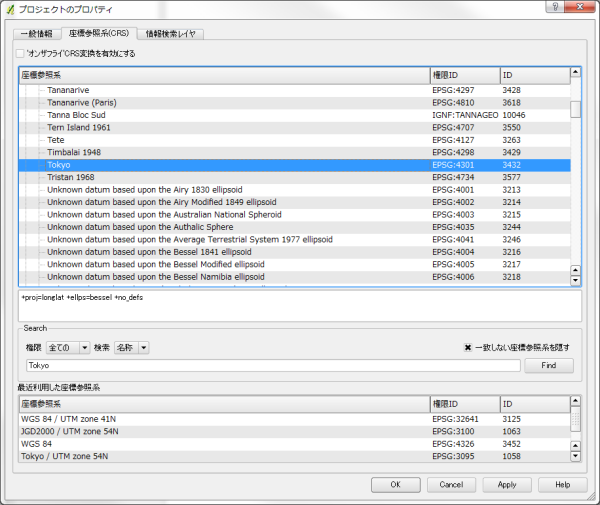Select the Airy Modified 1849 ellipsoid row
The width and height of the screenshot is (600, 505).
tap(295, 202)
